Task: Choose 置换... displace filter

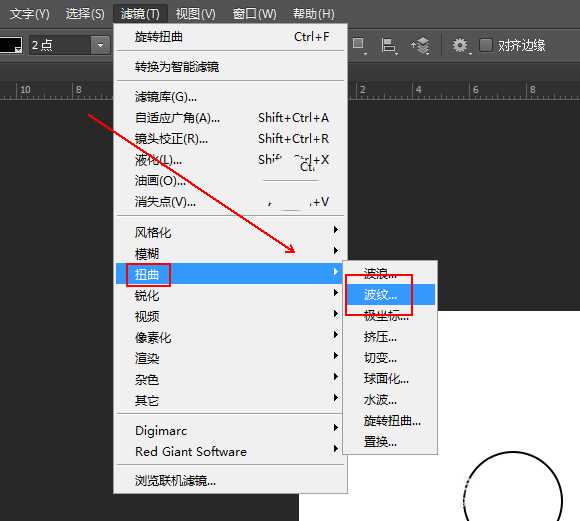Action: [390, 441]
